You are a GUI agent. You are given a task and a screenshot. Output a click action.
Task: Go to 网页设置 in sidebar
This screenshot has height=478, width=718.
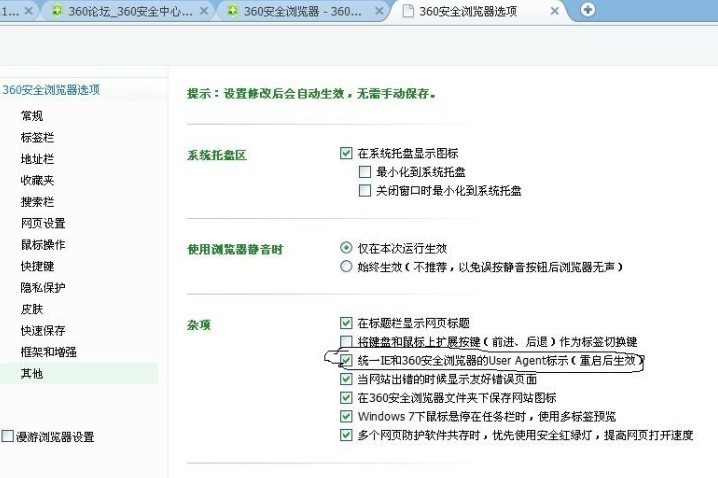click(43, 223)
